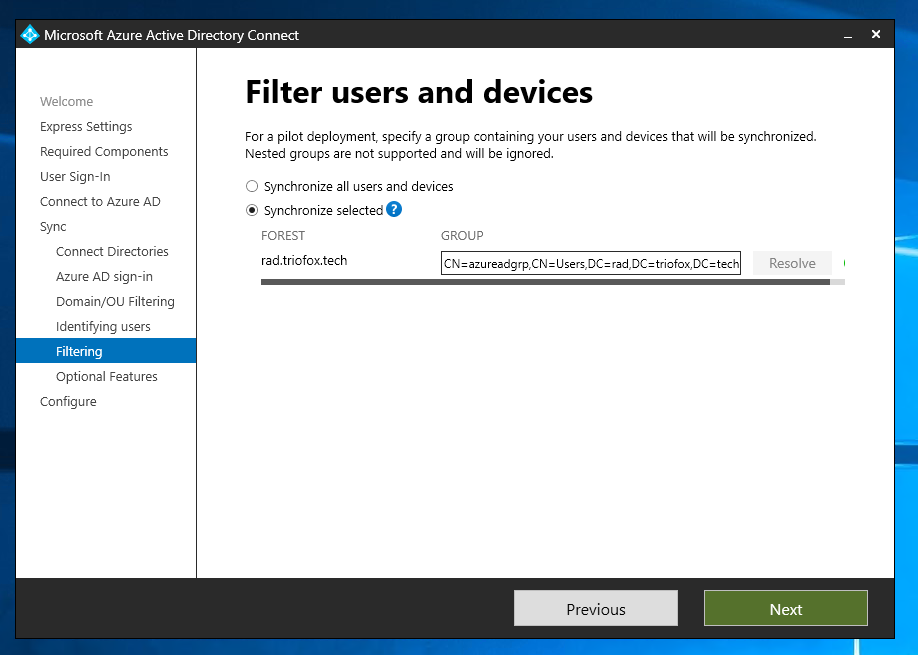Navigate to User Sign-In step

click(75, 177)
